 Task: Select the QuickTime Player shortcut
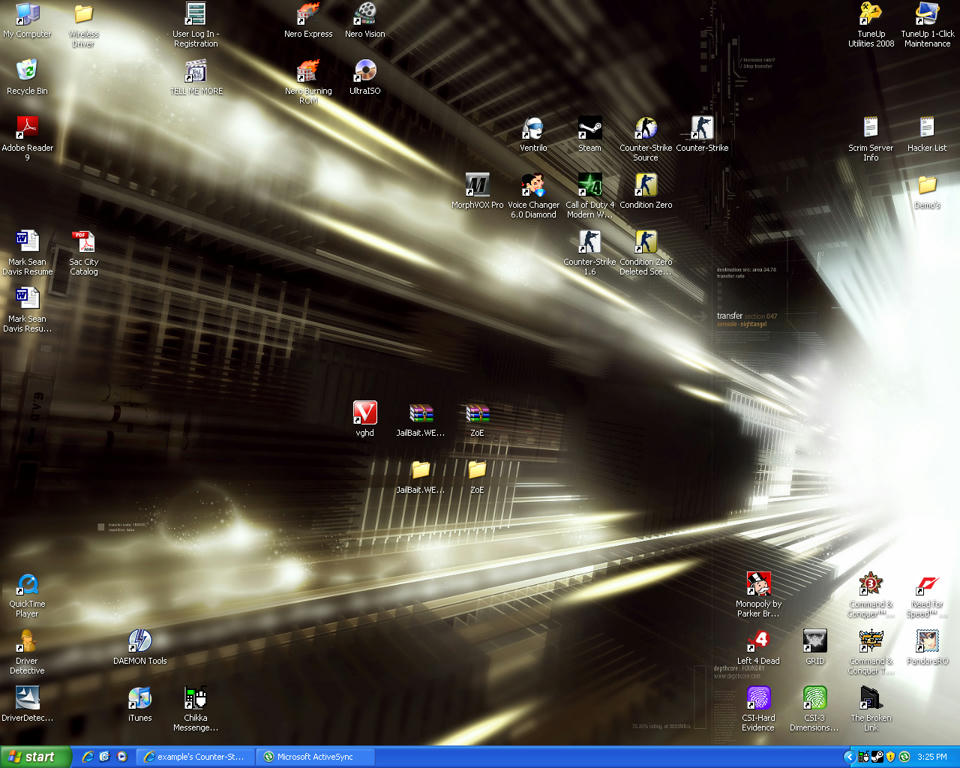[27, 595]
